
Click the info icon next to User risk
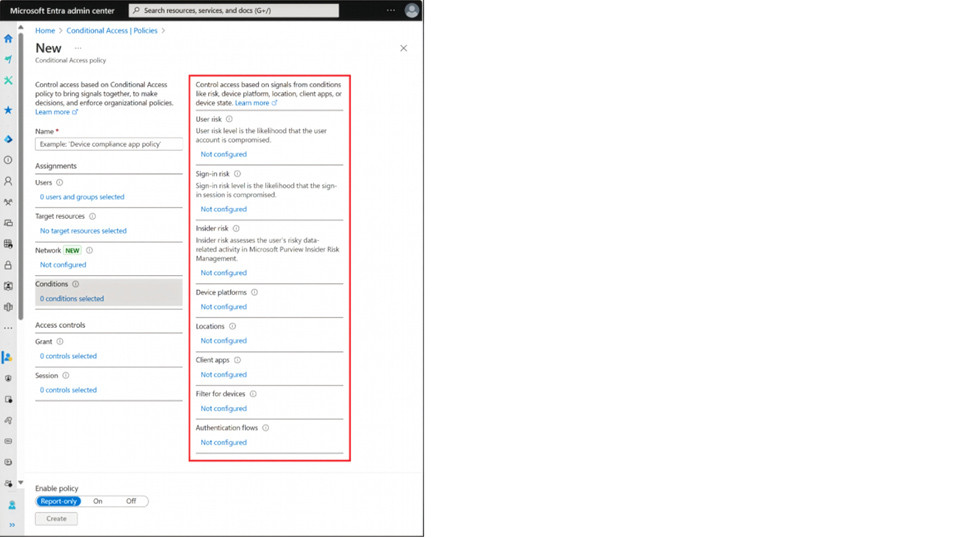pos(229,119)
